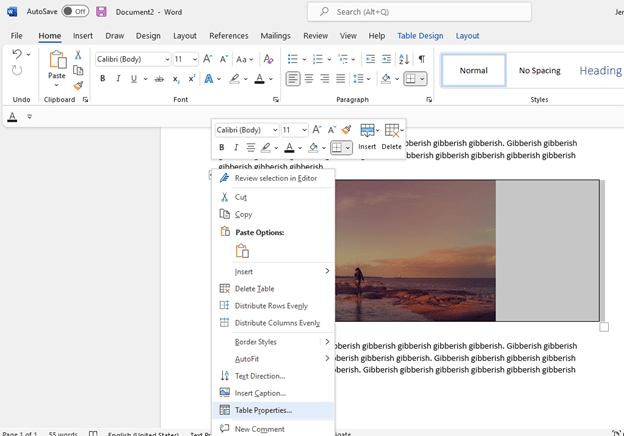The width and height of the screenshot is (624, 436).
Task: Click the Format Painter icon
Action: pyautogui.click(x=78, y=86)
